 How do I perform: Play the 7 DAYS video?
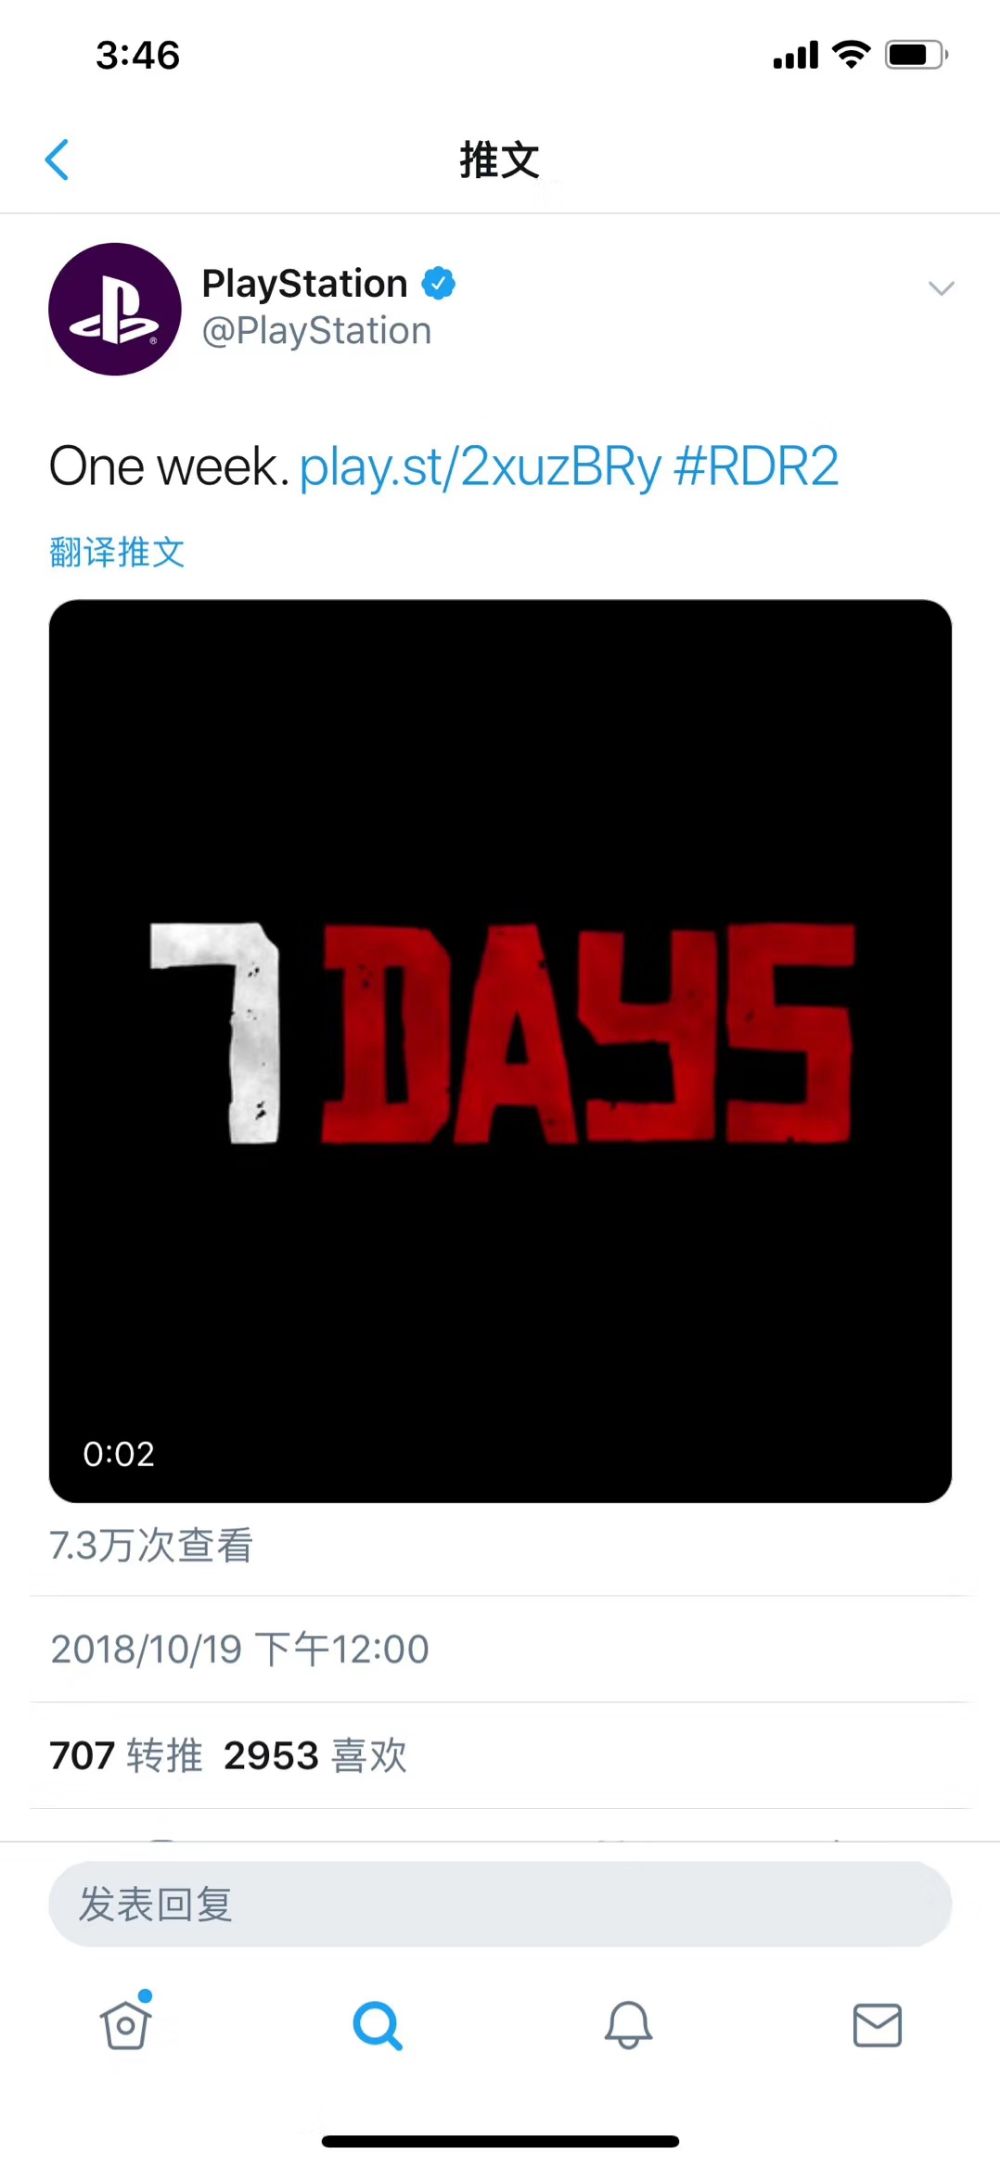(500, 1050)
